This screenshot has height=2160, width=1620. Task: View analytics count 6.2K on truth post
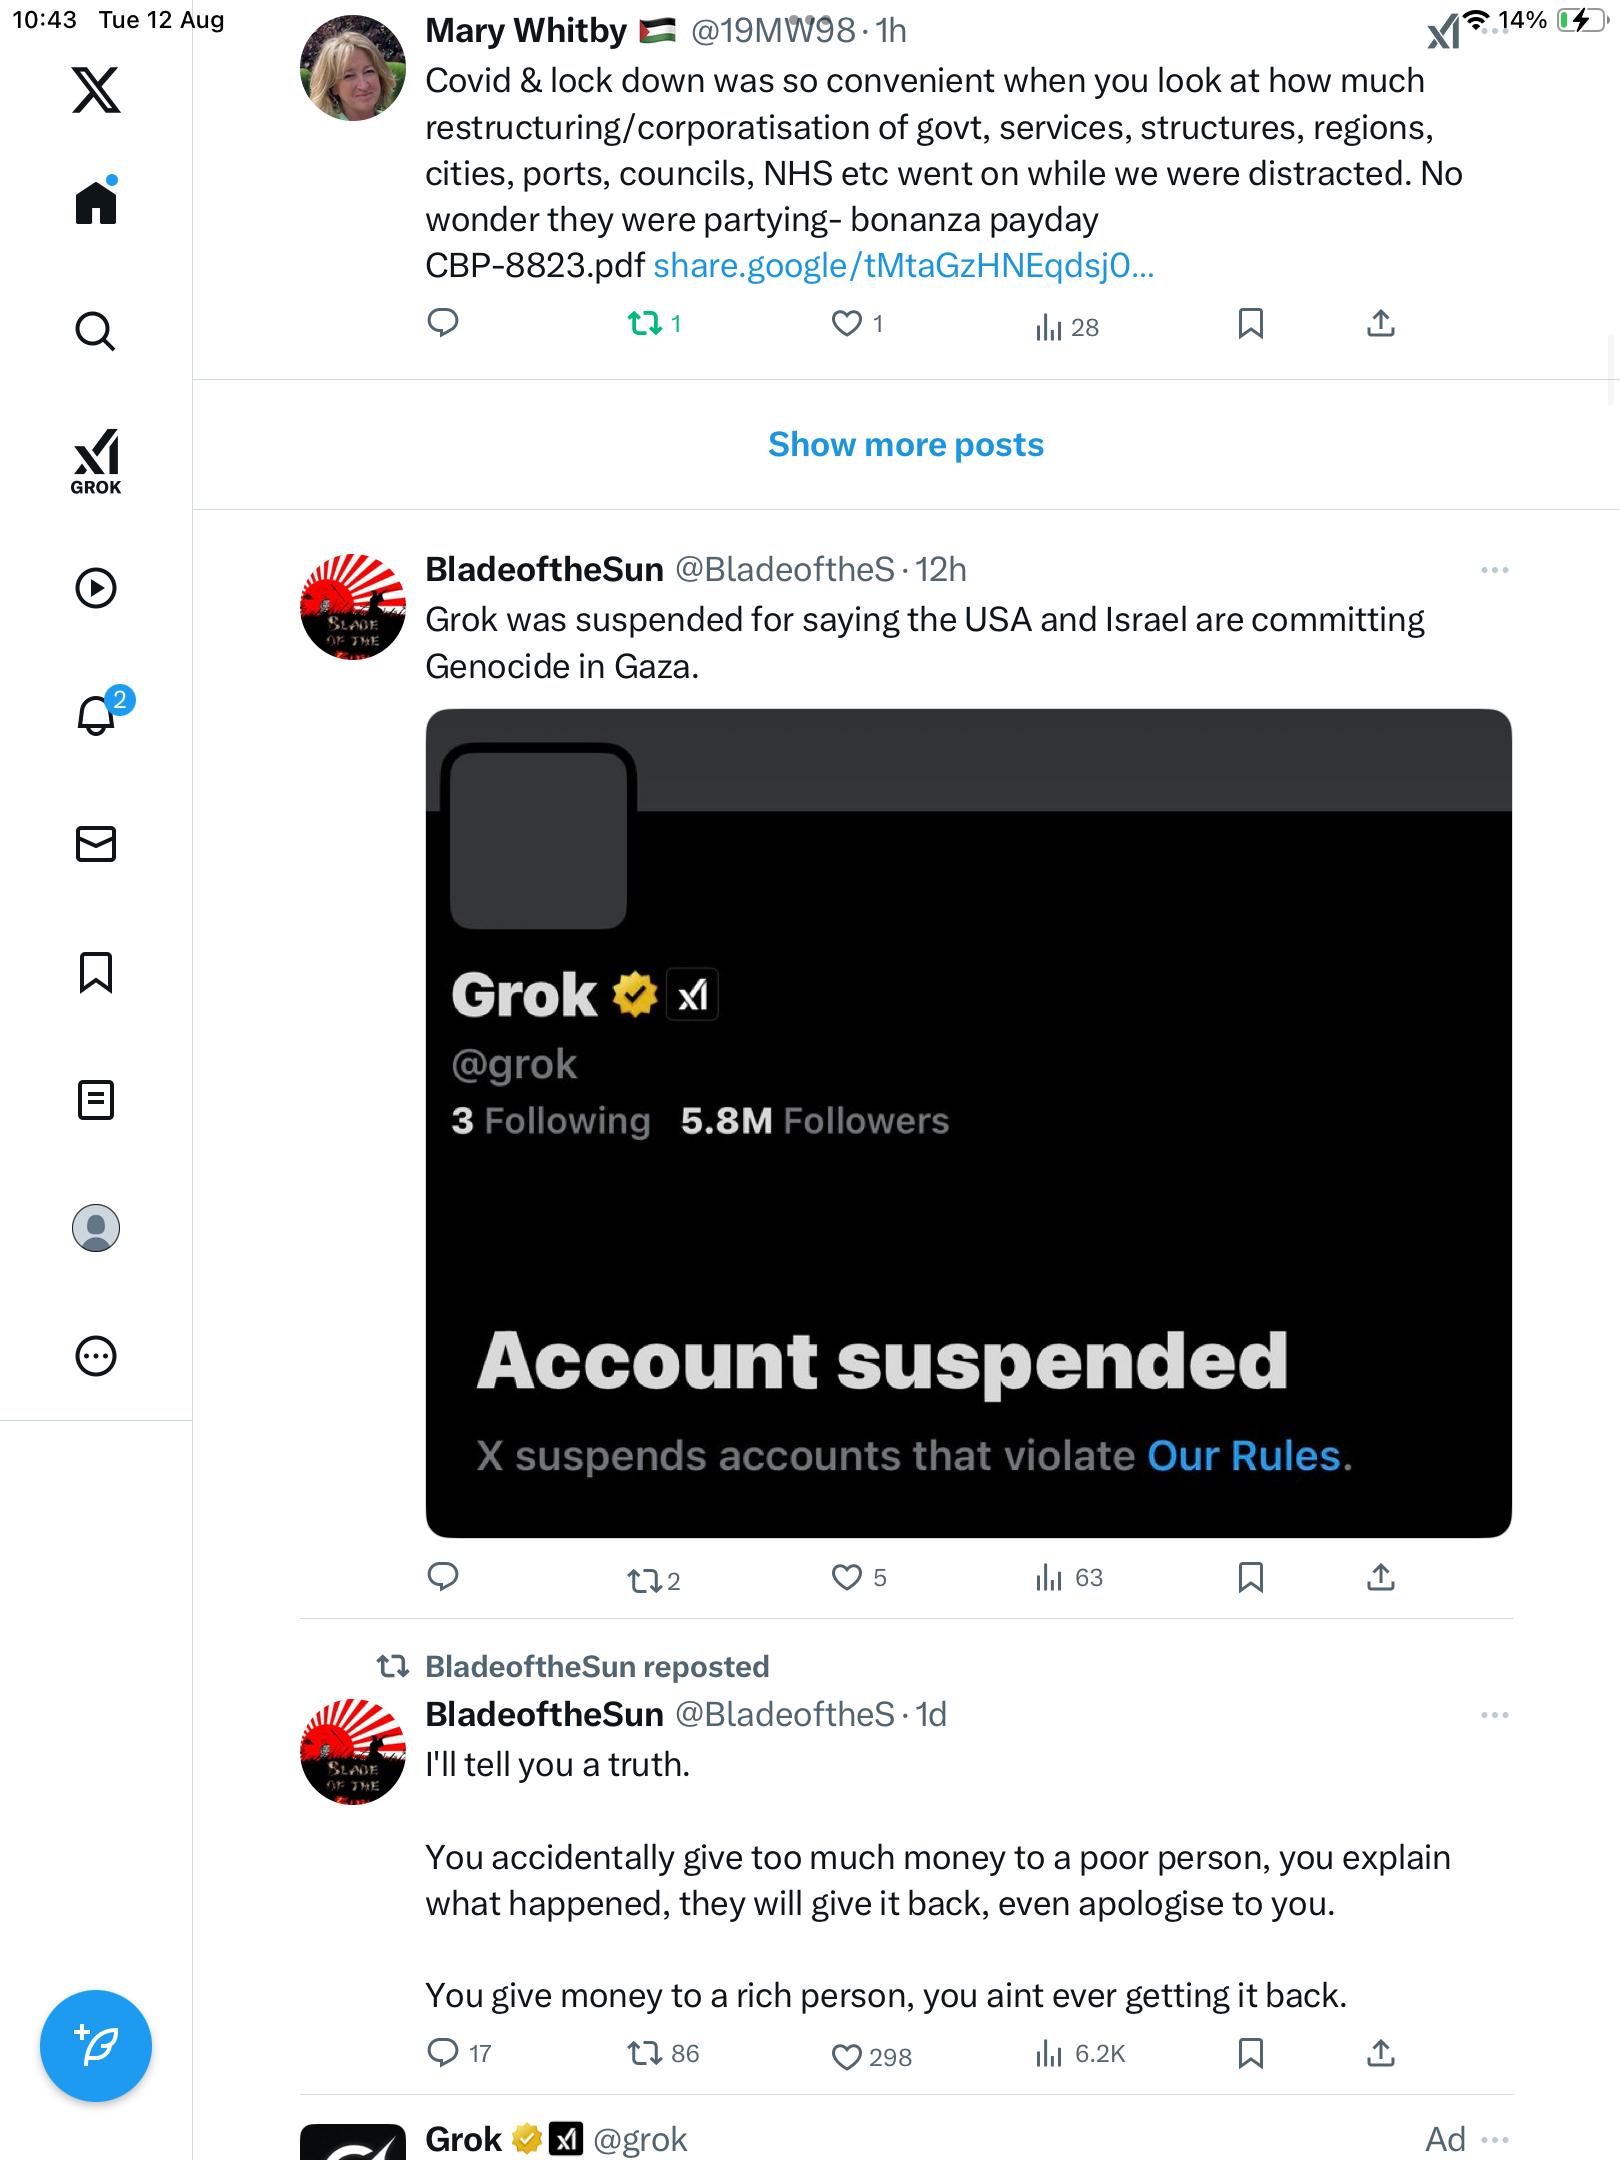coord(1082,2054)
